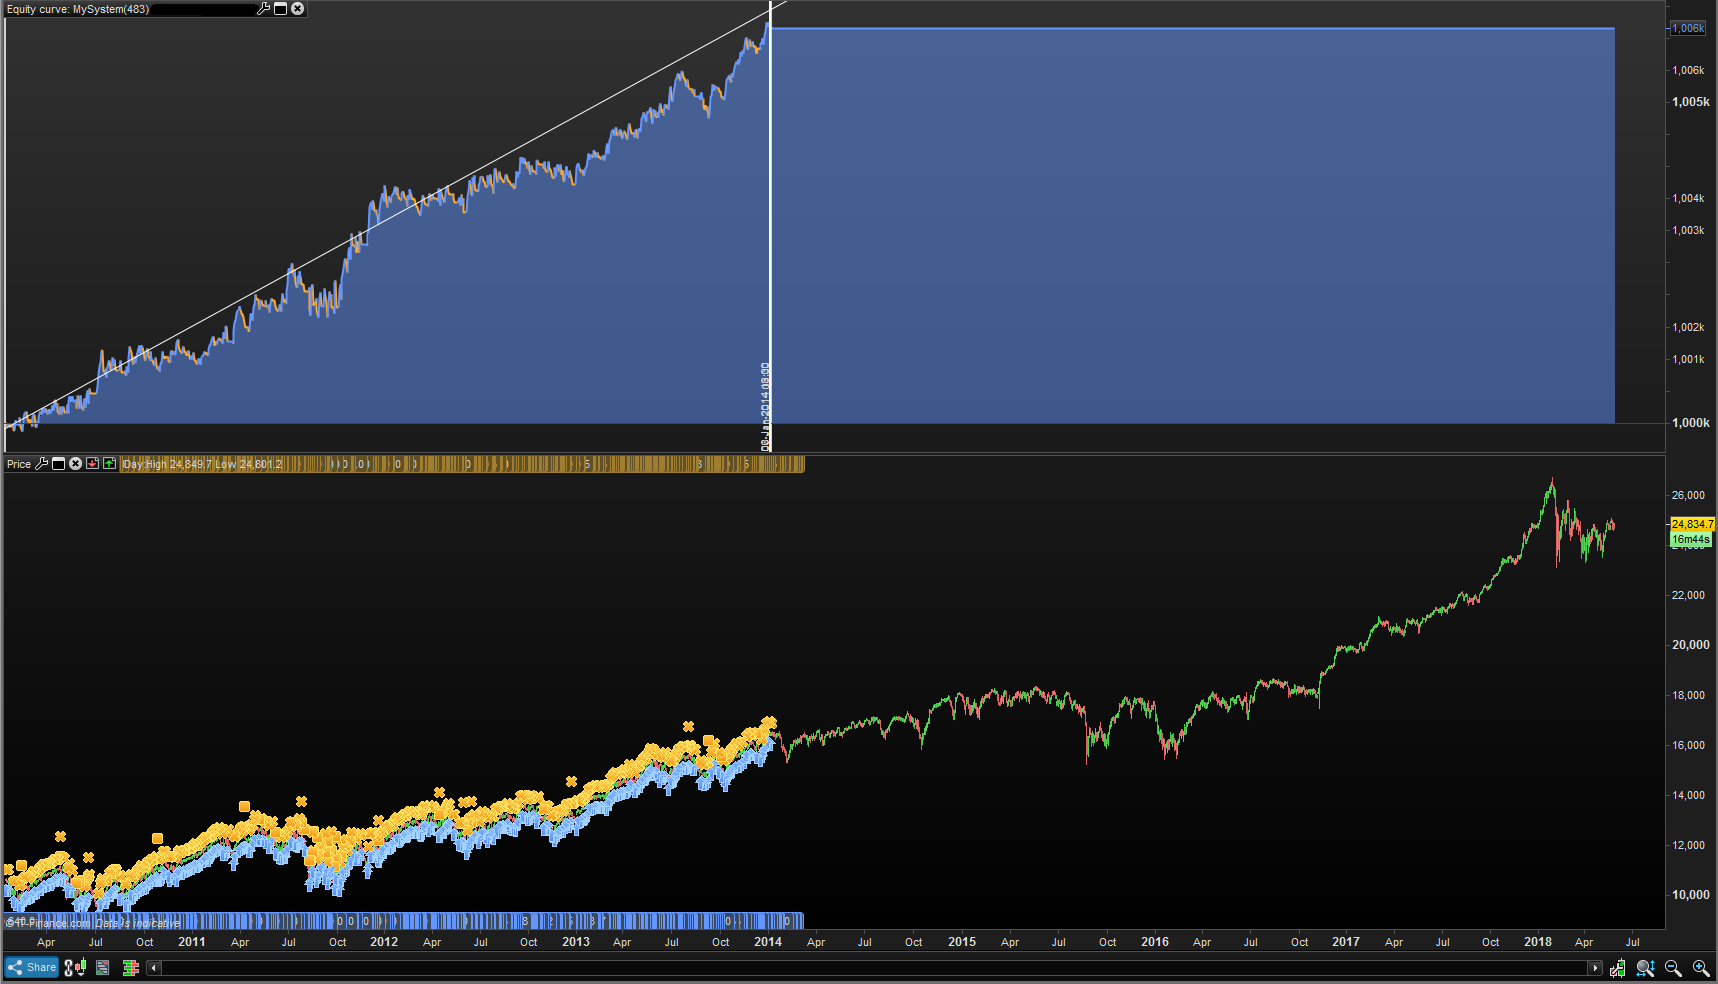Viewport: 1718px width, 984px height.
Task: Click the 20,000 price axis label
Action: pos(1691,645)
